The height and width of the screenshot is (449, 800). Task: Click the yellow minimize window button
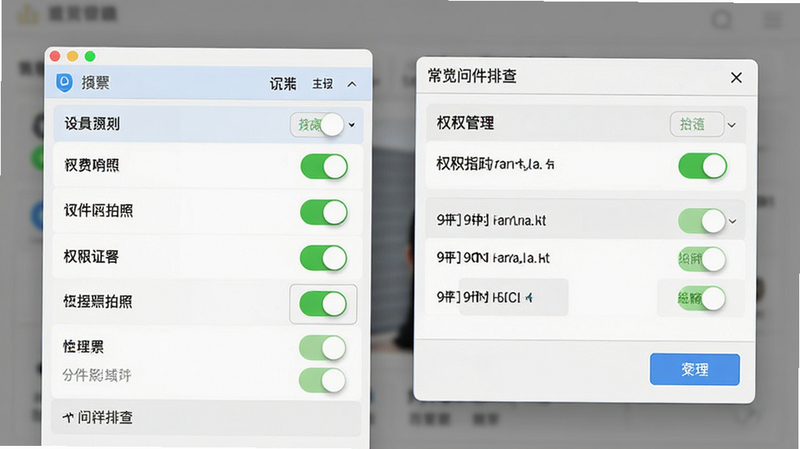click(x=72, y=56)
